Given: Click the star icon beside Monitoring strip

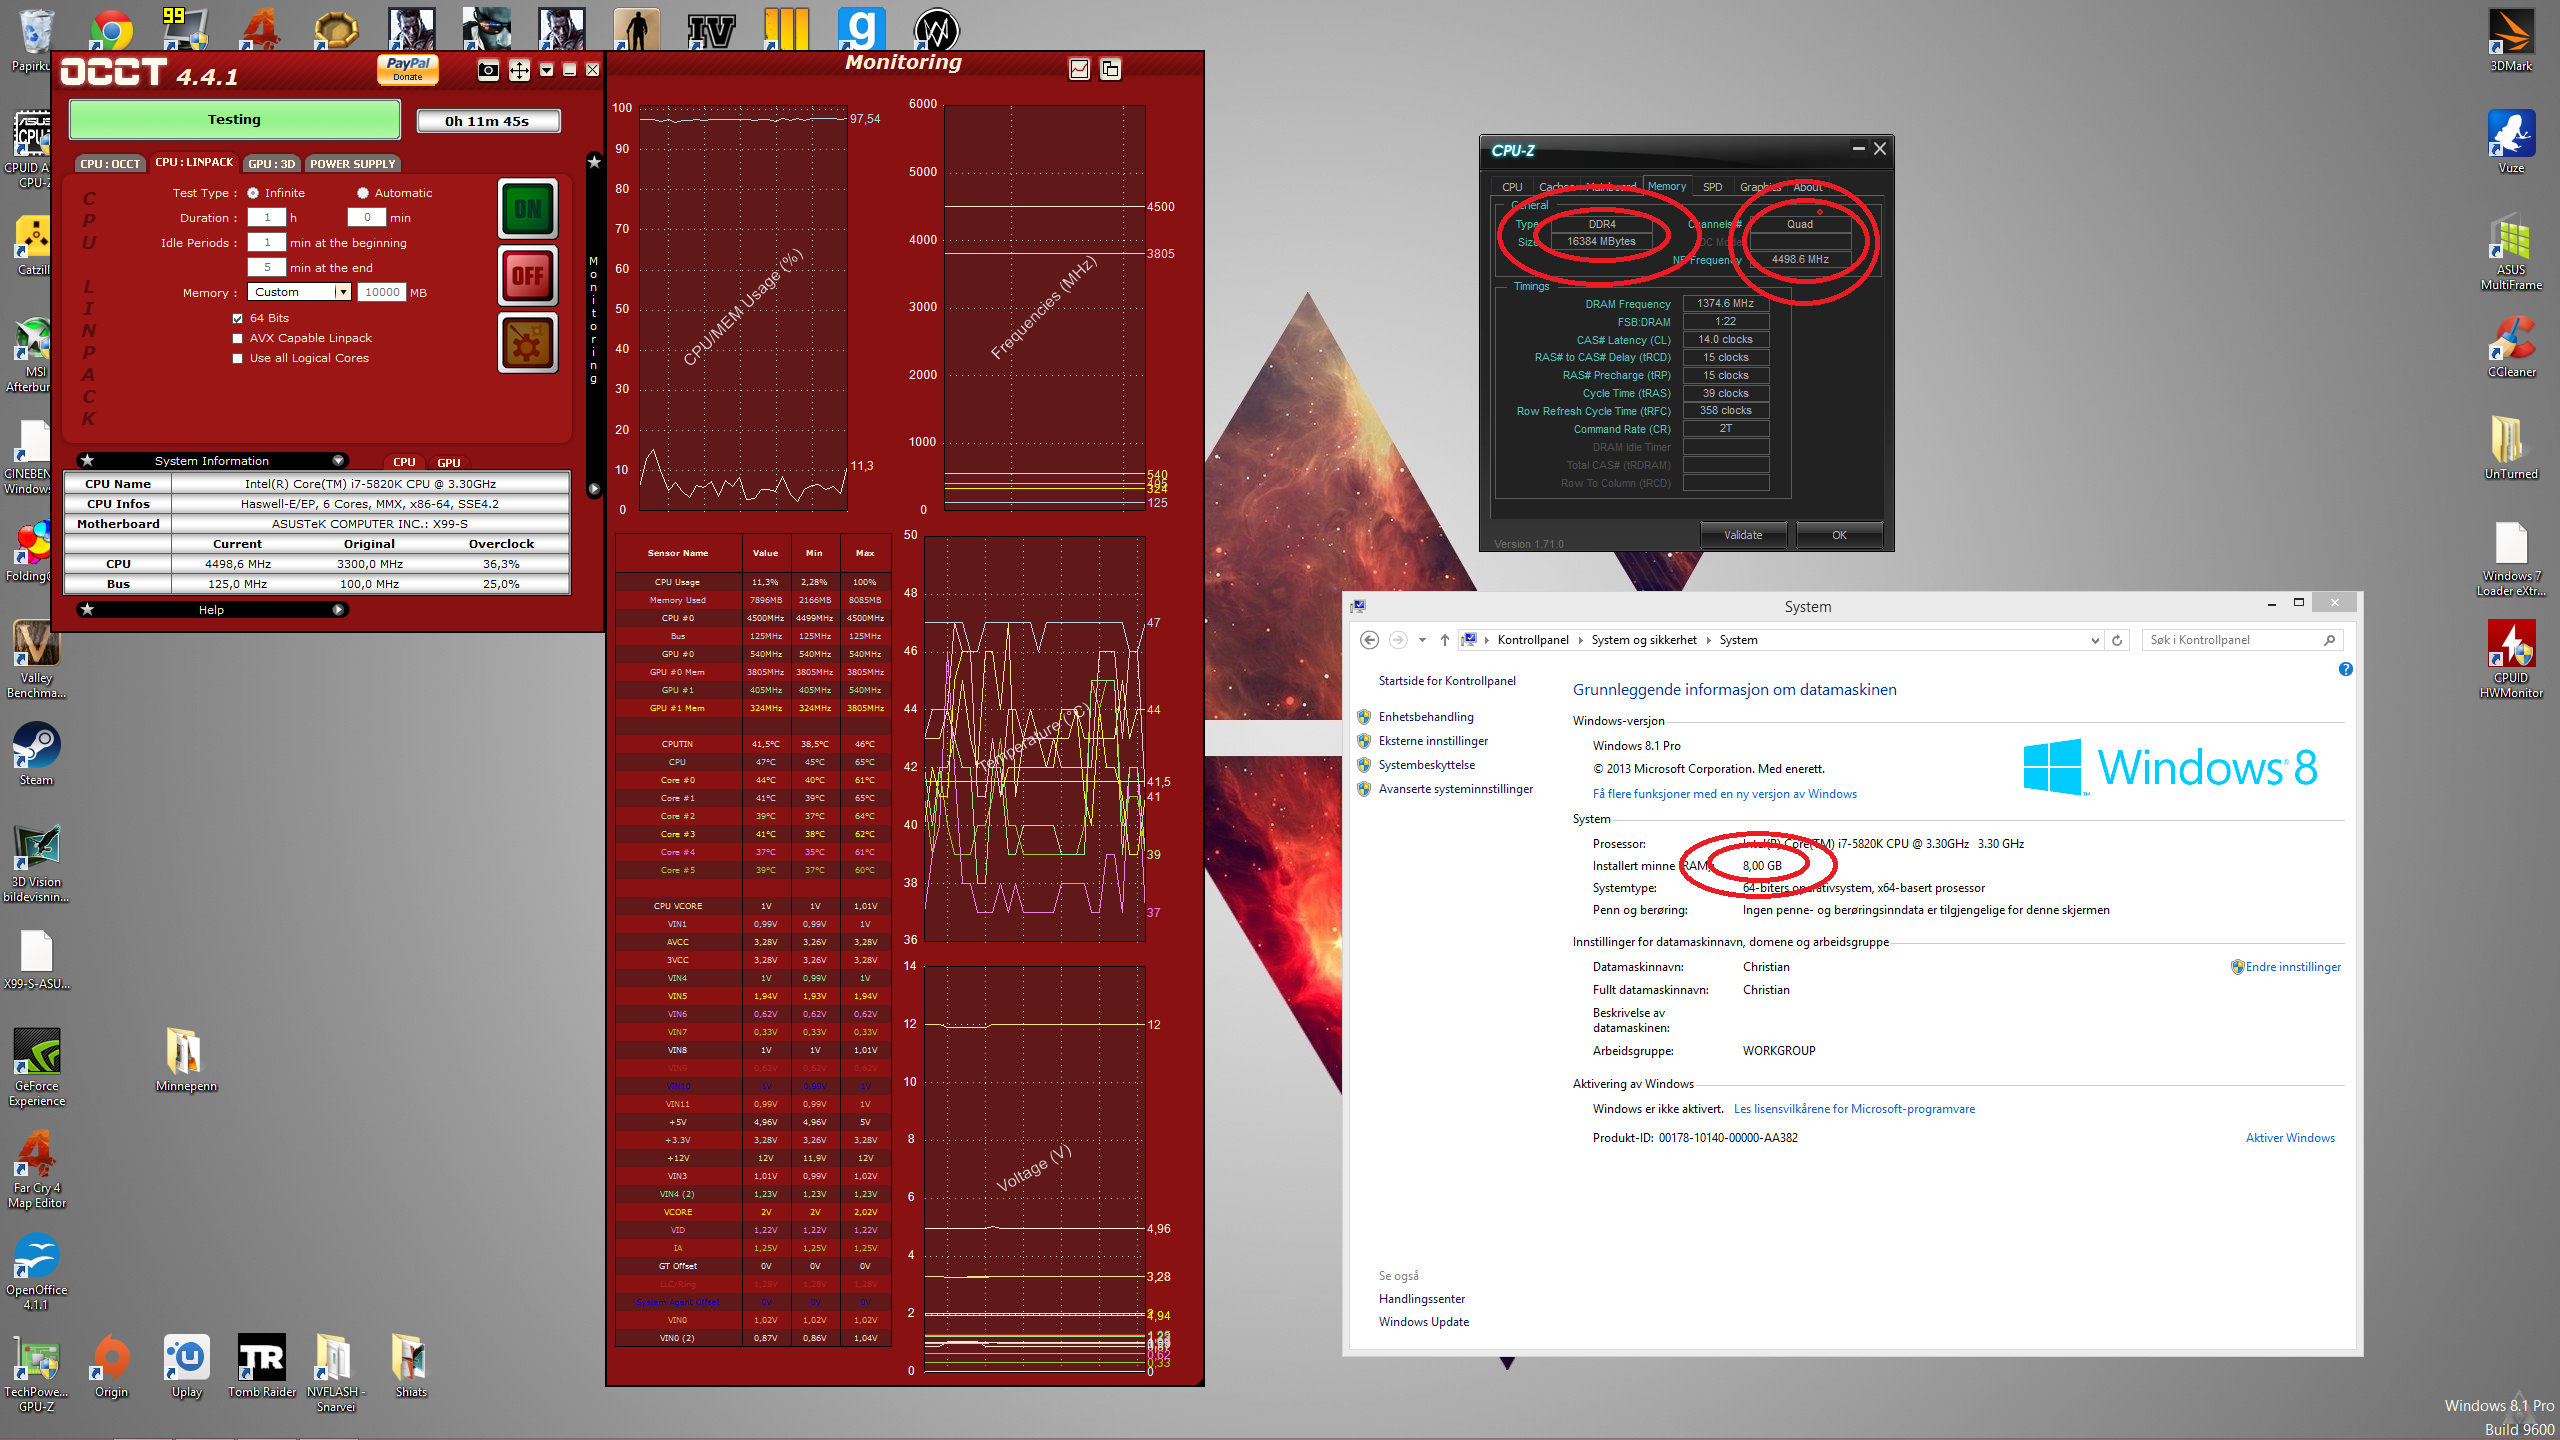Looking at the screenshot, I should click(x=594, y=161).
